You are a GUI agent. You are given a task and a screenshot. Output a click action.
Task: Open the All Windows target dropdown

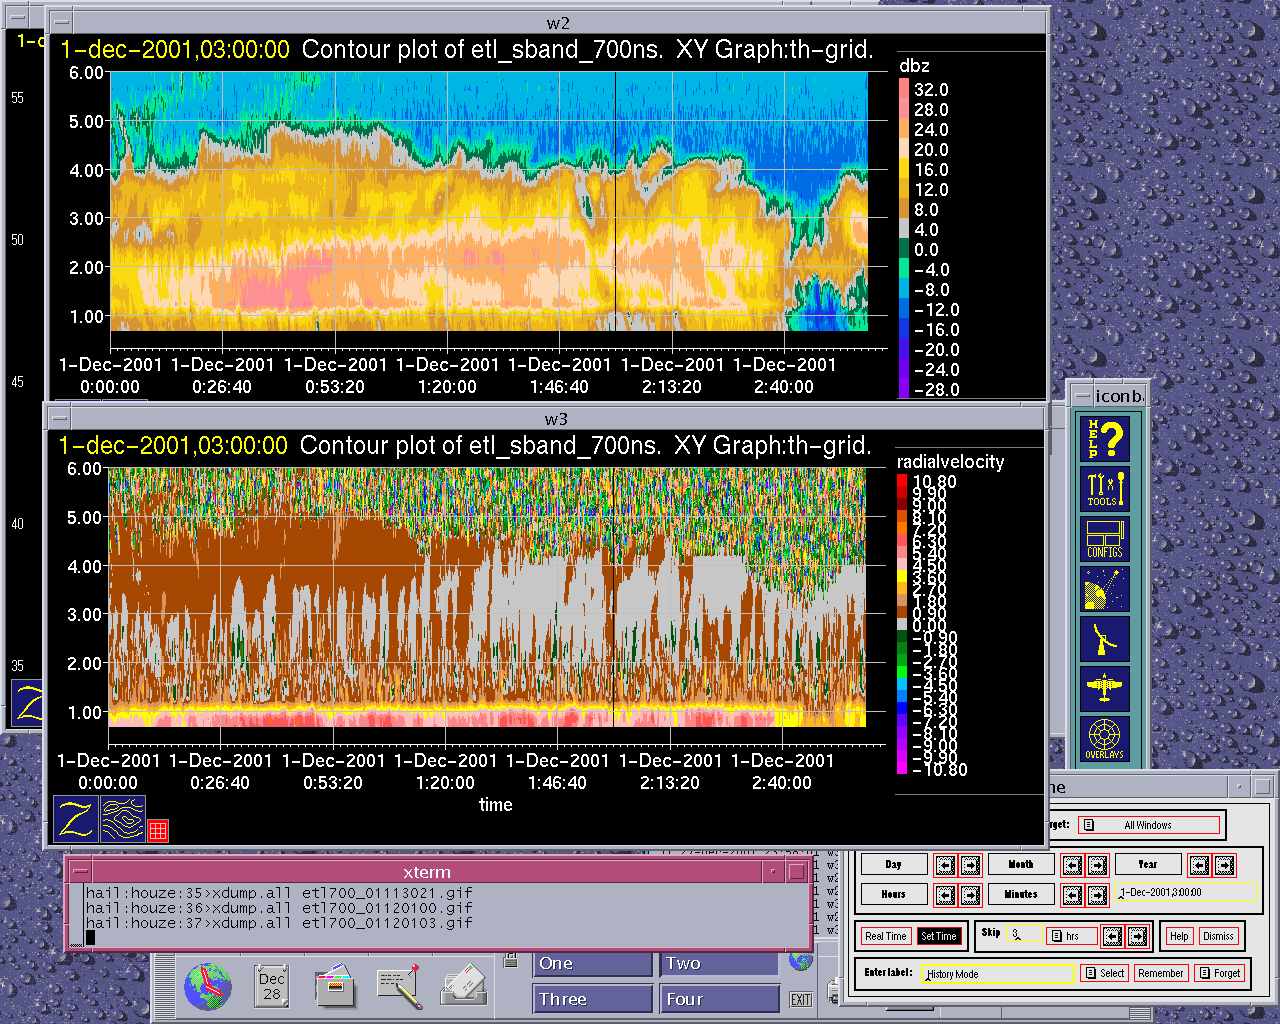(x=1149, y=825)
